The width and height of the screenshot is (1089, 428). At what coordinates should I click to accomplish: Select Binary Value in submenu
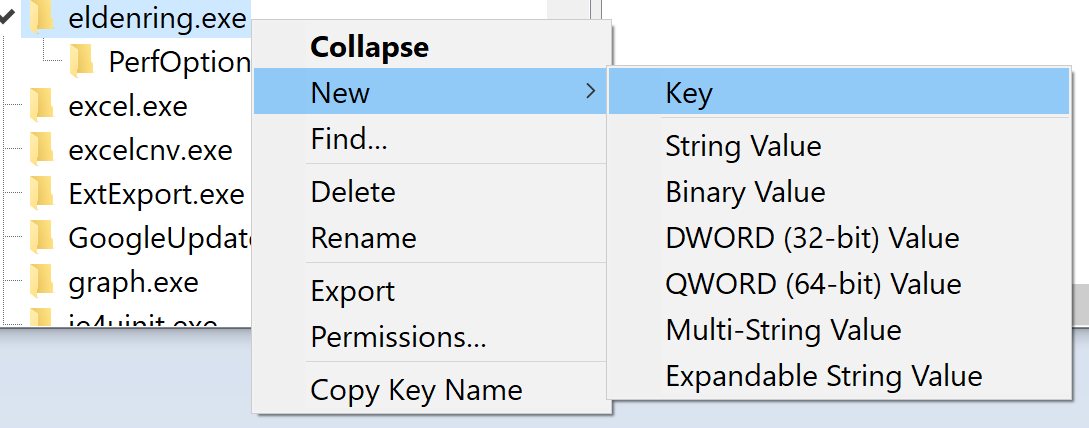coord(745,192)
